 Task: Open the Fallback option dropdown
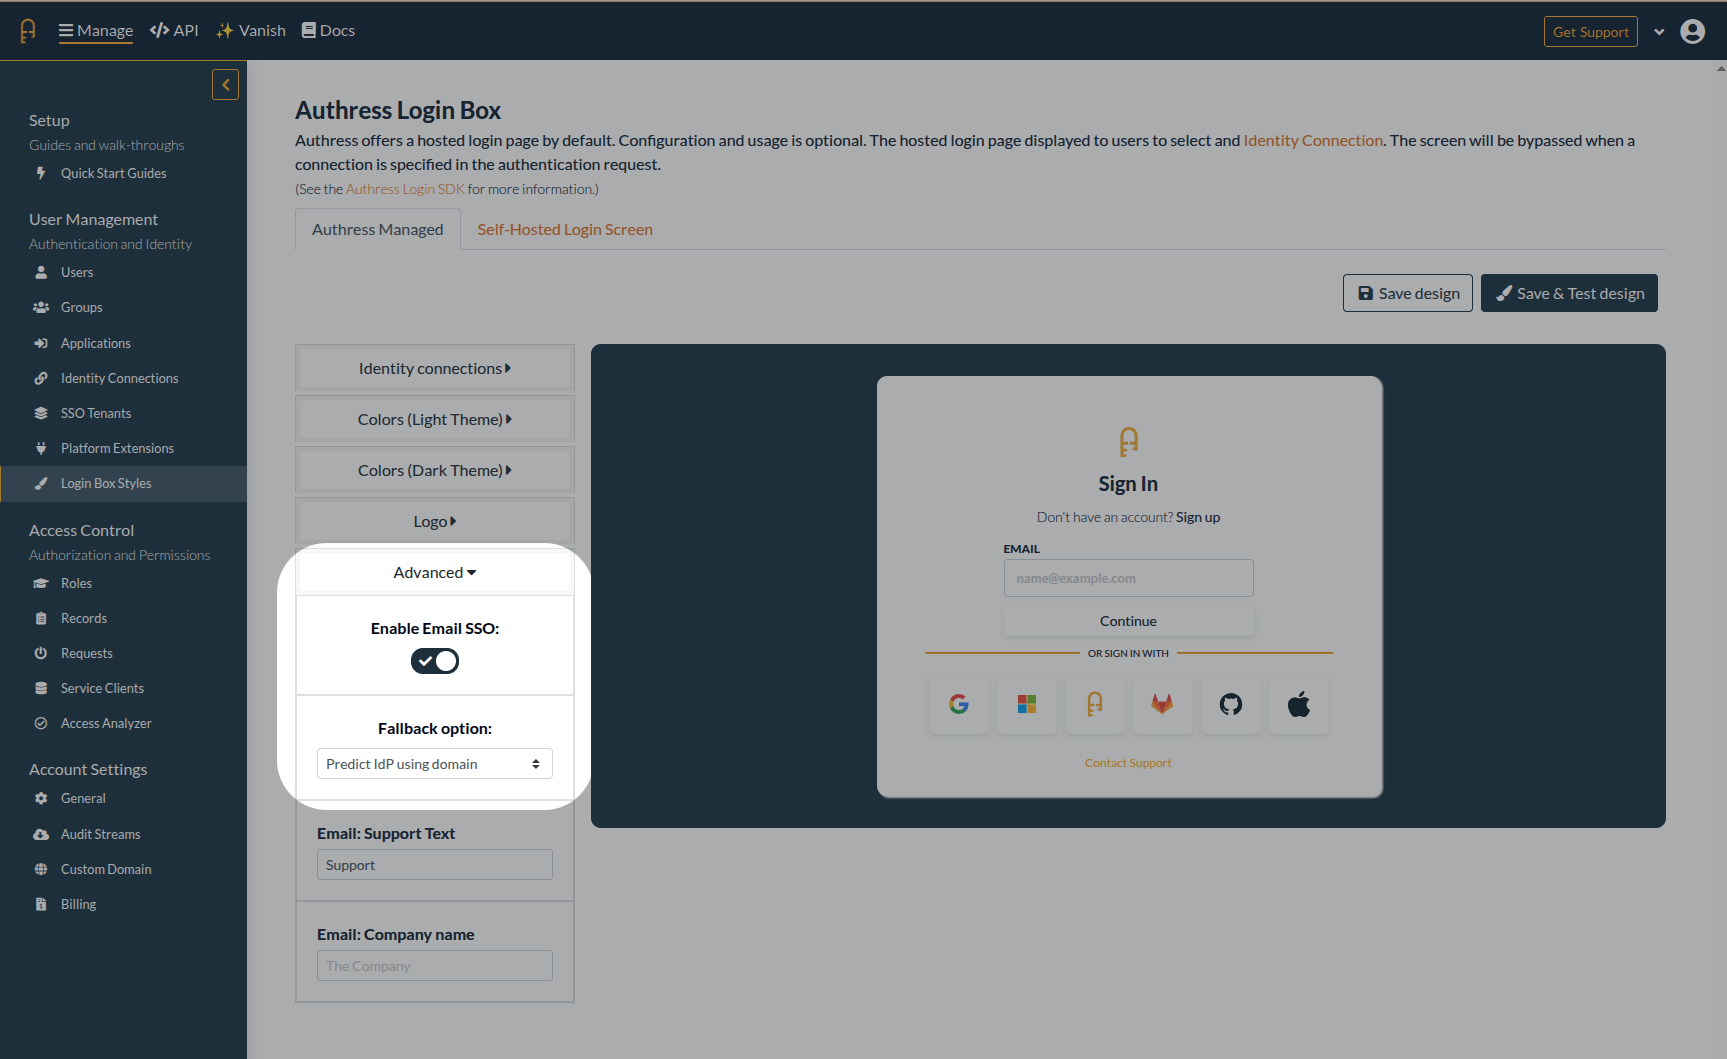[434, 763]
